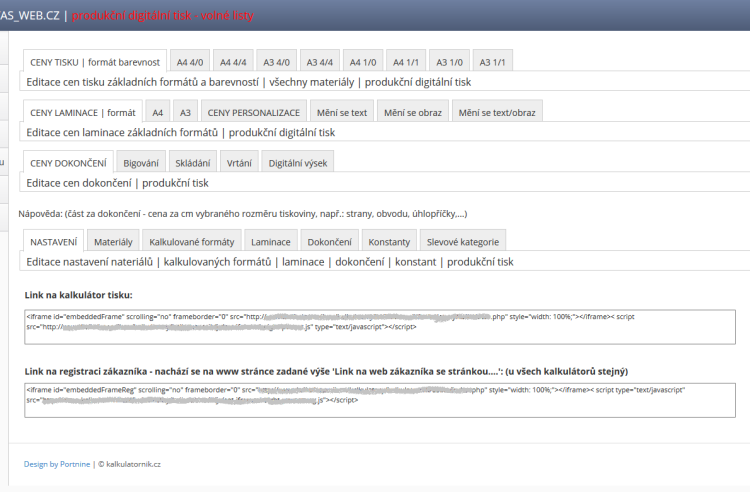Open the Slevové kategorie tab
750x492 pixels.
(x=463, y=242)
